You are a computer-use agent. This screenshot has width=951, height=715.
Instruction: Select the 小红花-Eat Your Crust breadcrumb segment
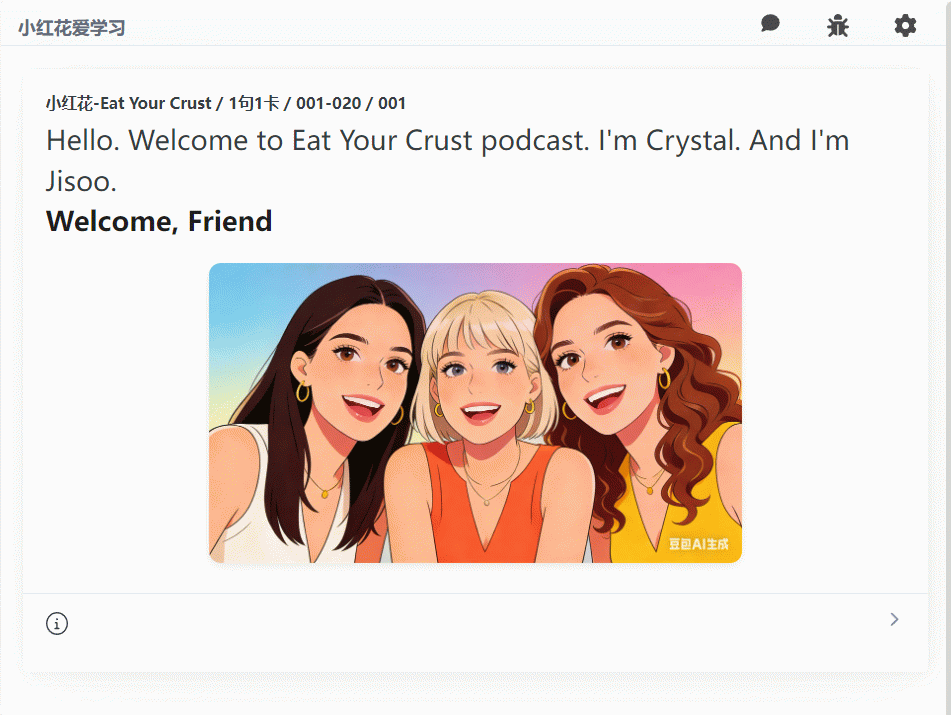pos(128,103)
